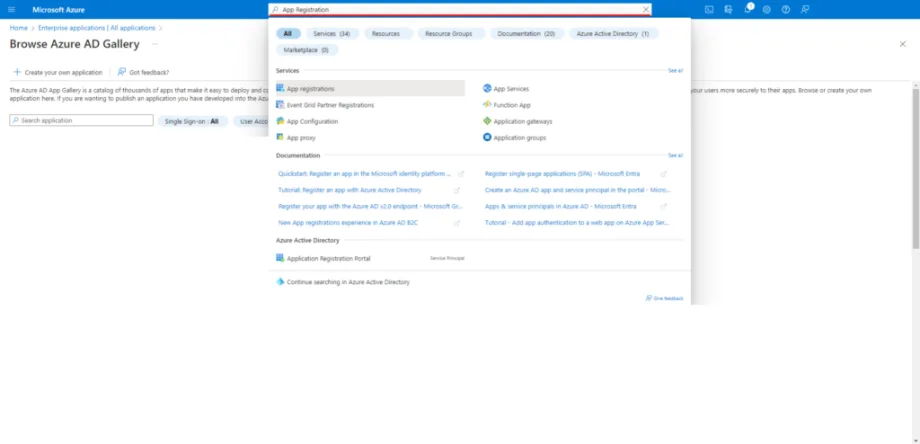The image size is (920, 444).
Task: Open the notifications bell
Action: (748, 9)
